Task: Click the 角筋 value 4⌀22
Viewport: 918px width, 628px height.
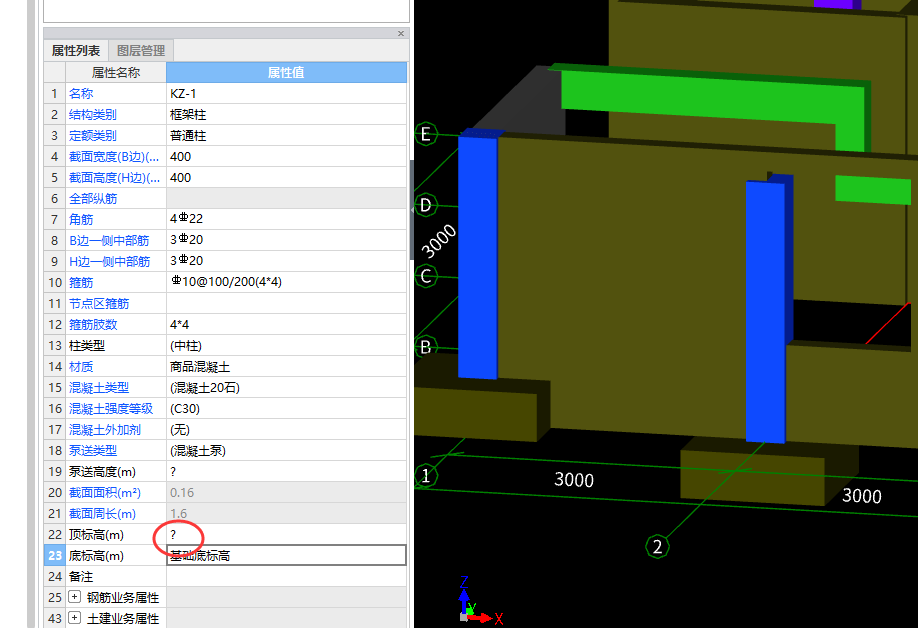Action: click(286, 219)
